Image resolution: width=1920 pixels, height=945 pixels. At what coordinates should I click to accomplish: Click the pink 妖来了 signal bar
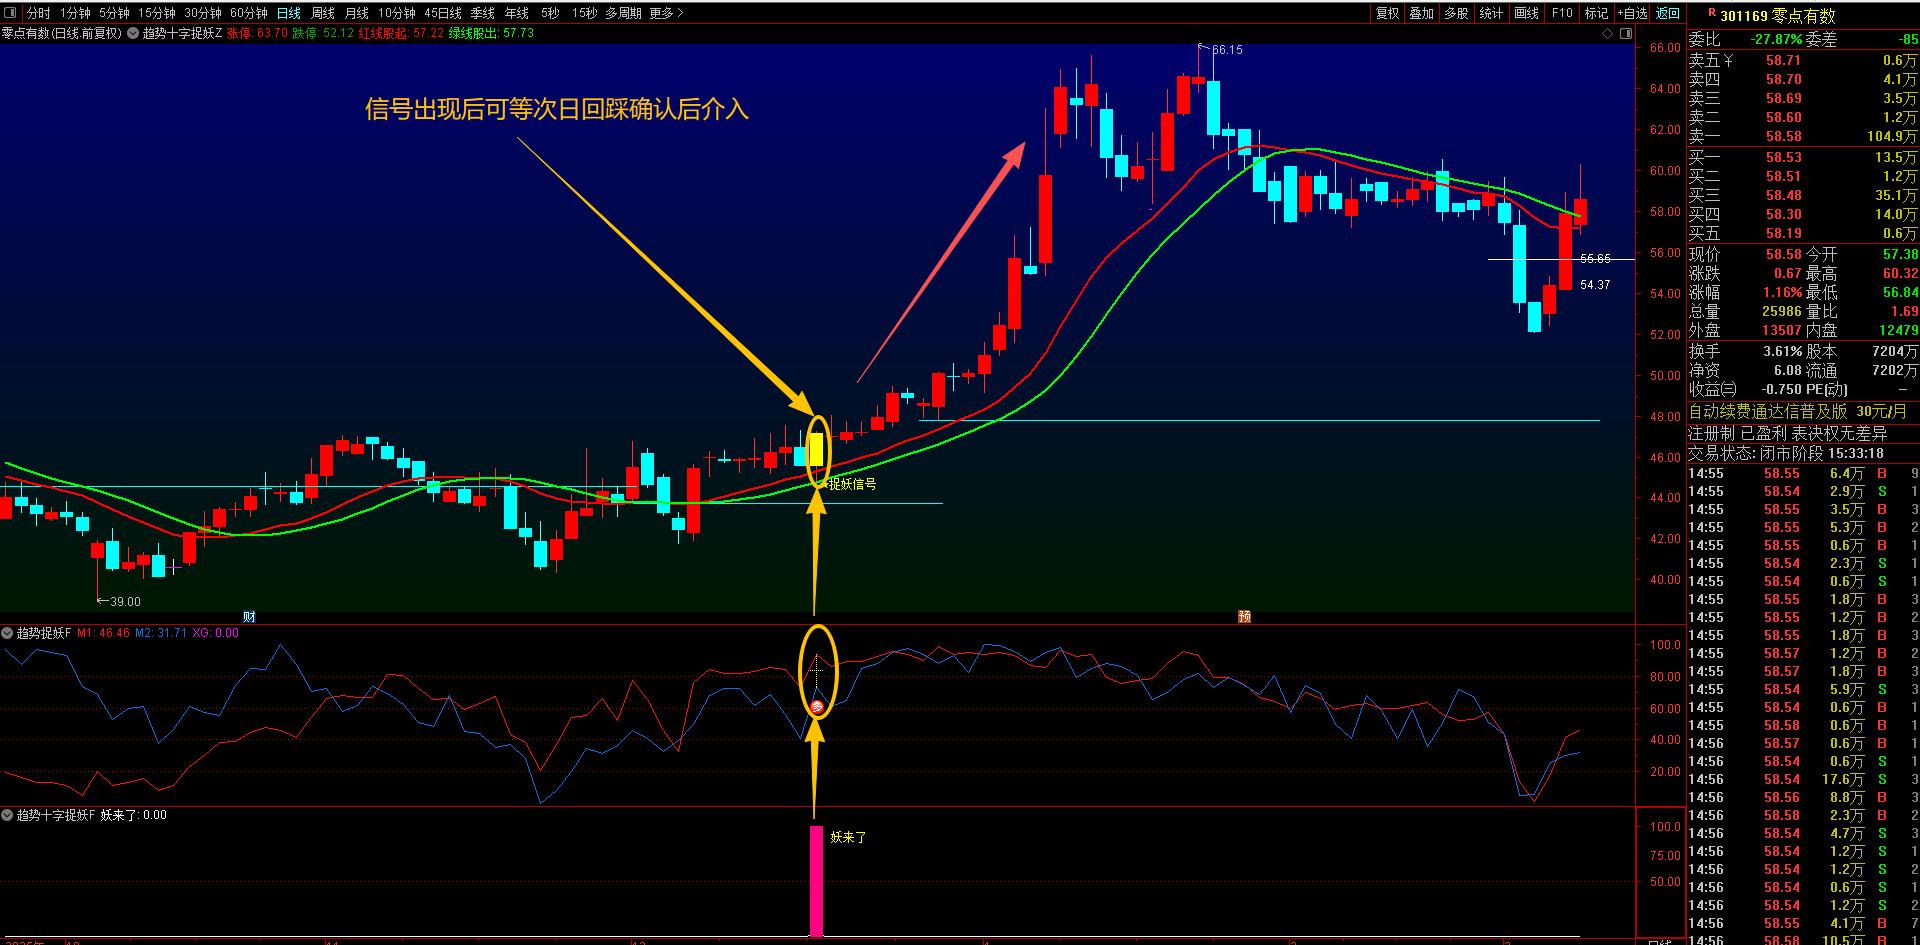point(816,881)
